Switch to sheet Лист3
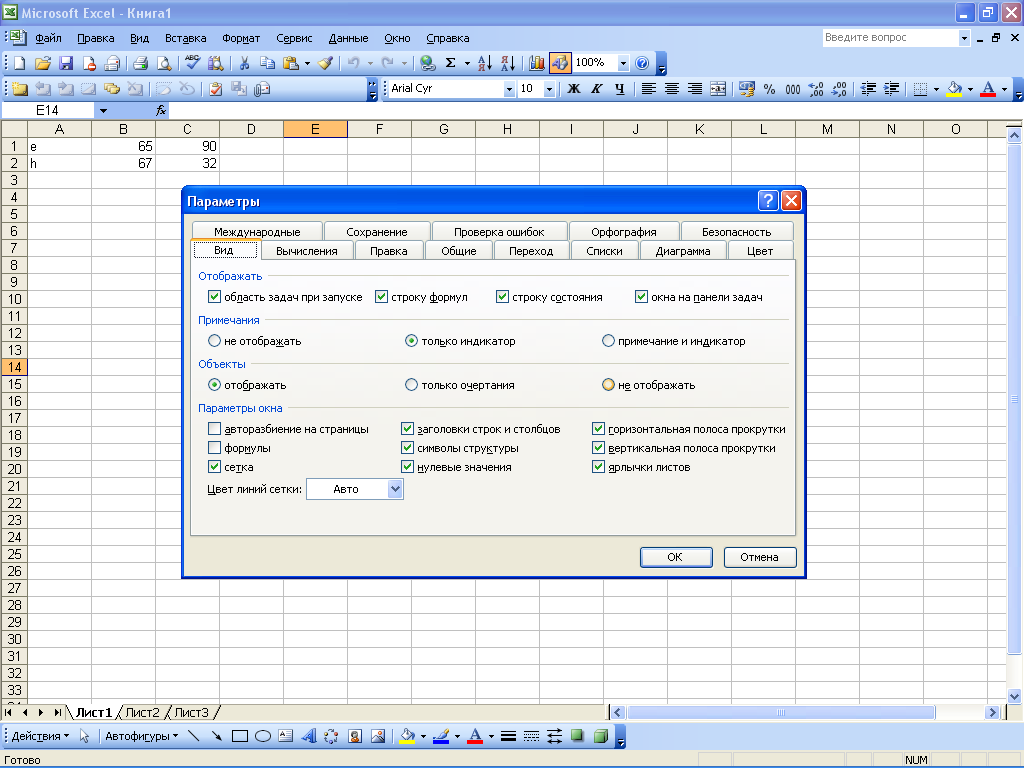This screenshot has height=768, width=1024. (x=191, y=712)
